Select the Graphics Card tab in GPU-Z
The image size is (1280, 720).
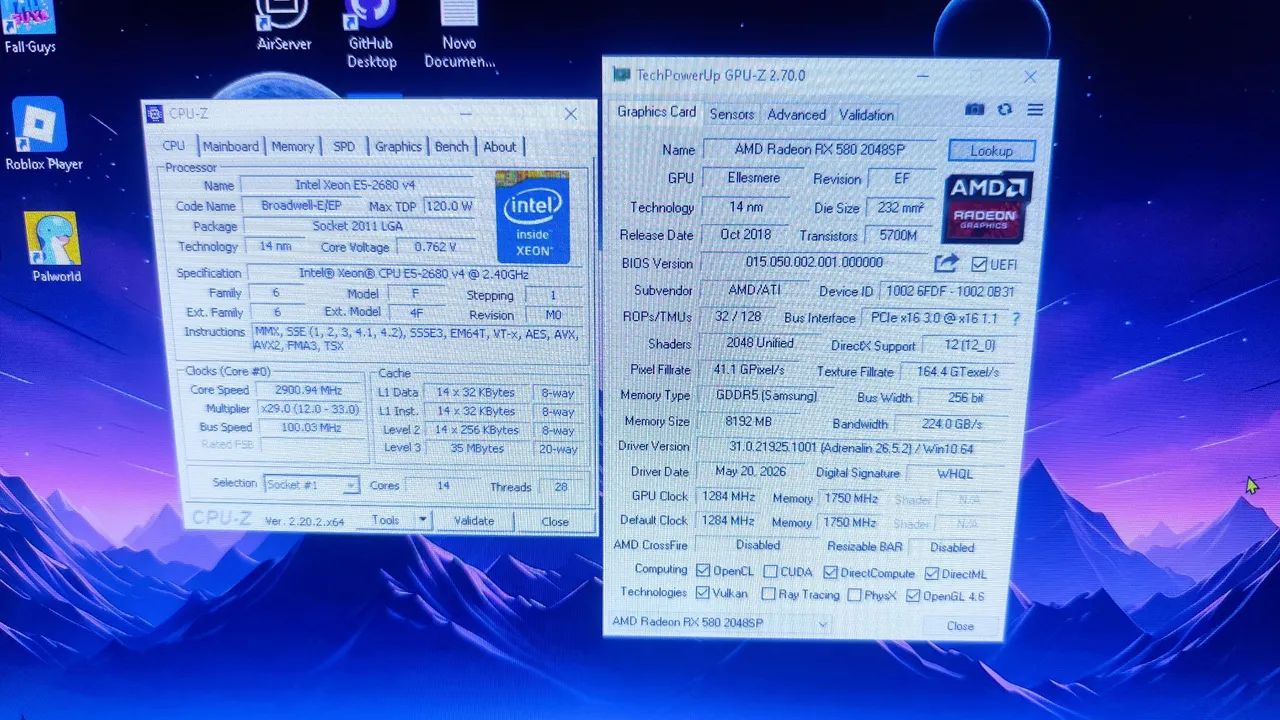656,112
